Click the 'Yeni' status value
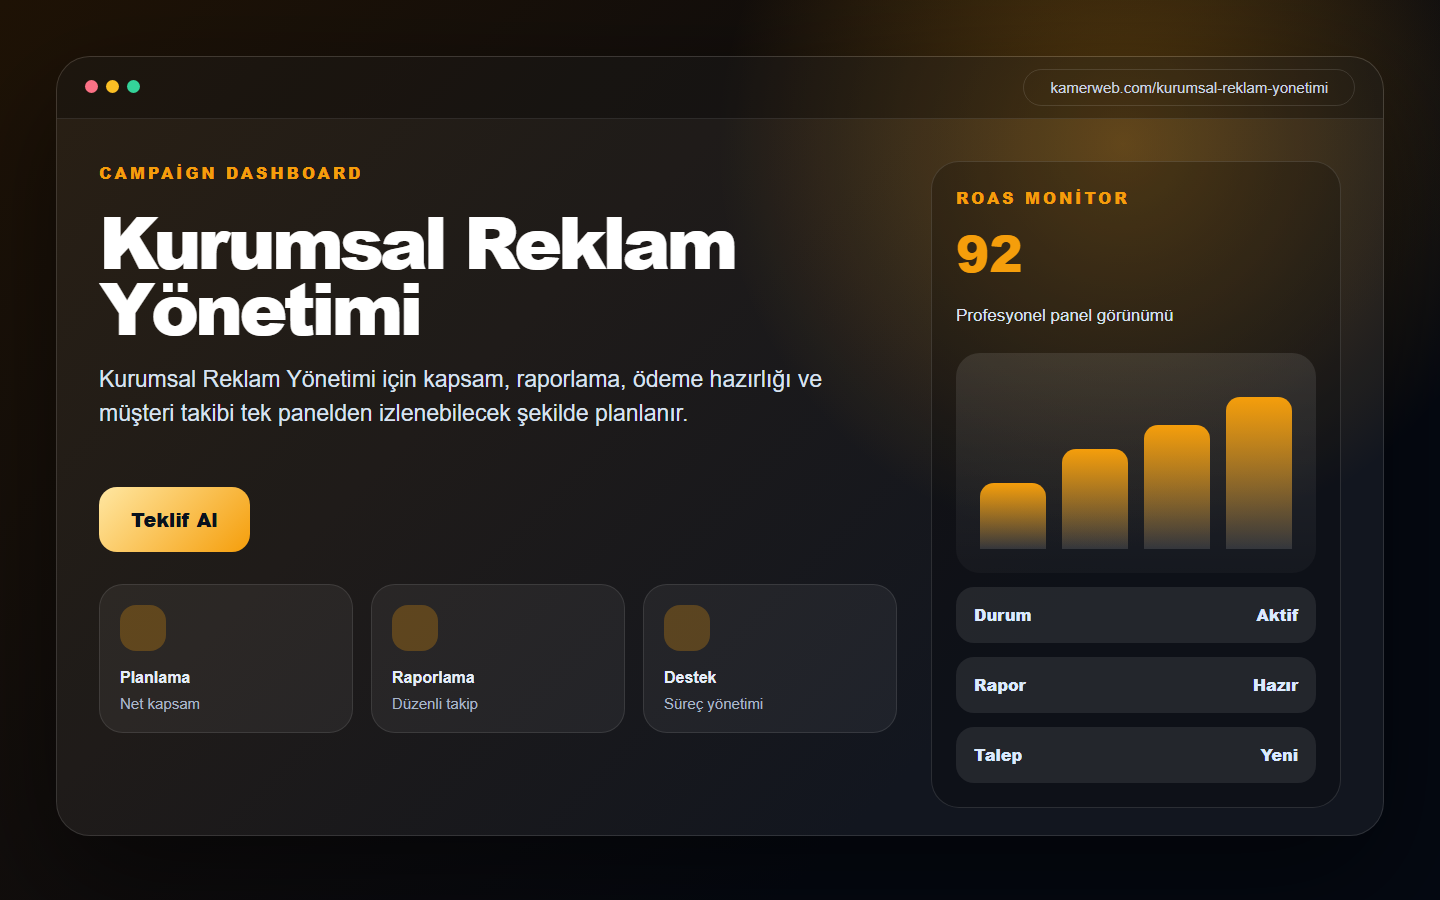 click(x=1279, y=755)
